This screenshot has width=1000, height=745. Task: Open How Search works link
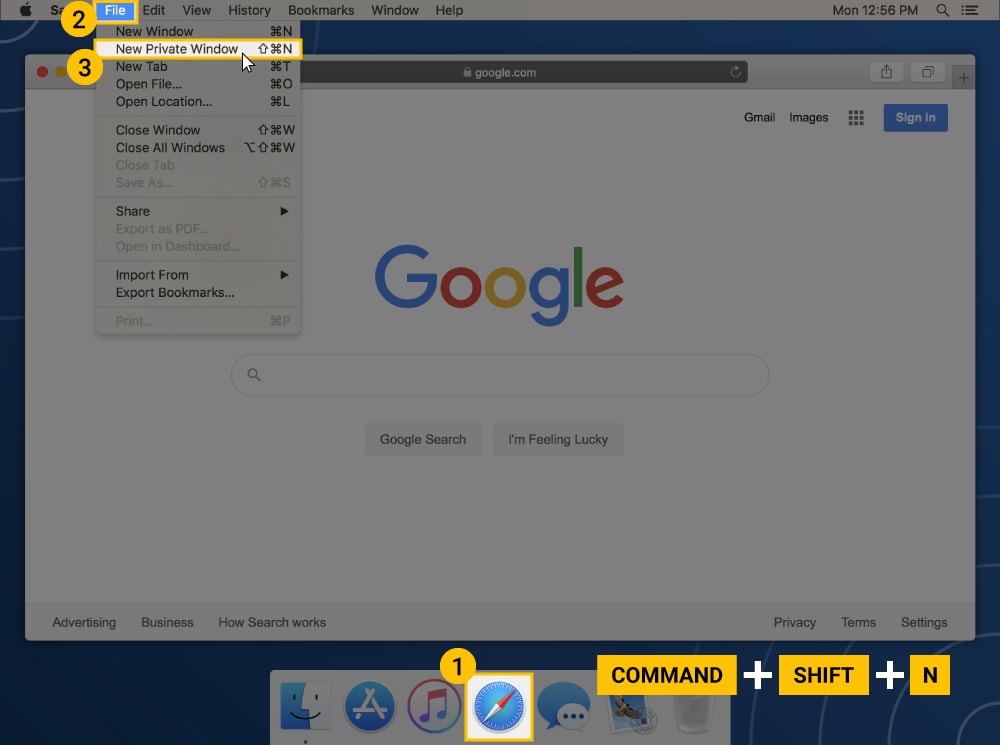(x=272, y=622)
